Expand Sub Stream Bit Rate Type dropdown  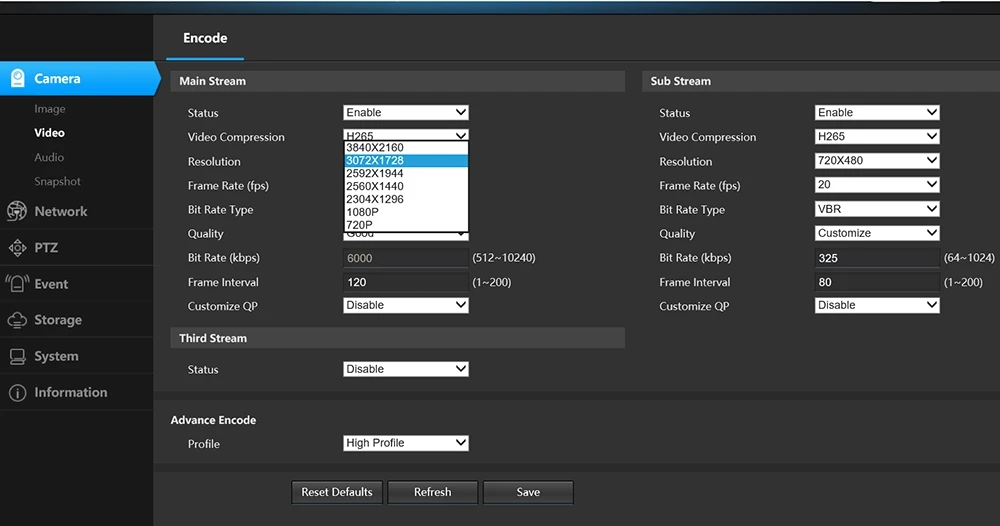[877, 209]
